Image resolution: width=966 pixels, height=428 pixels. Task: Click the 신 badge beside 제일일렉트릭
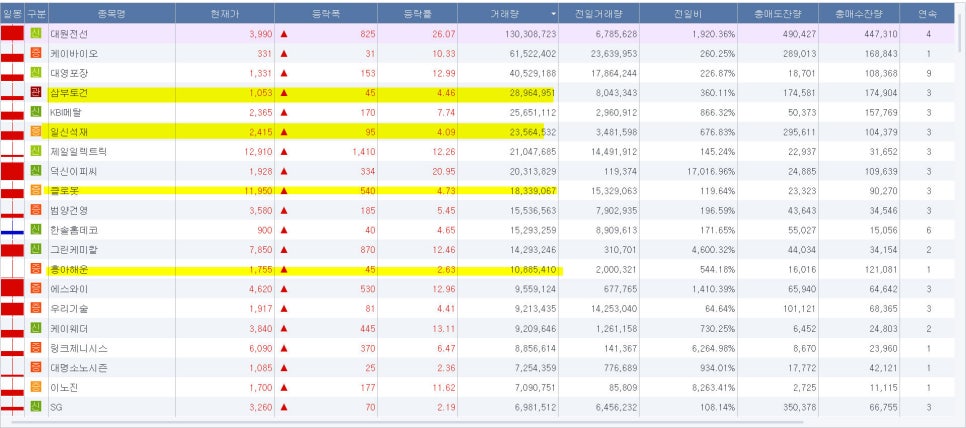coord(36,151)
